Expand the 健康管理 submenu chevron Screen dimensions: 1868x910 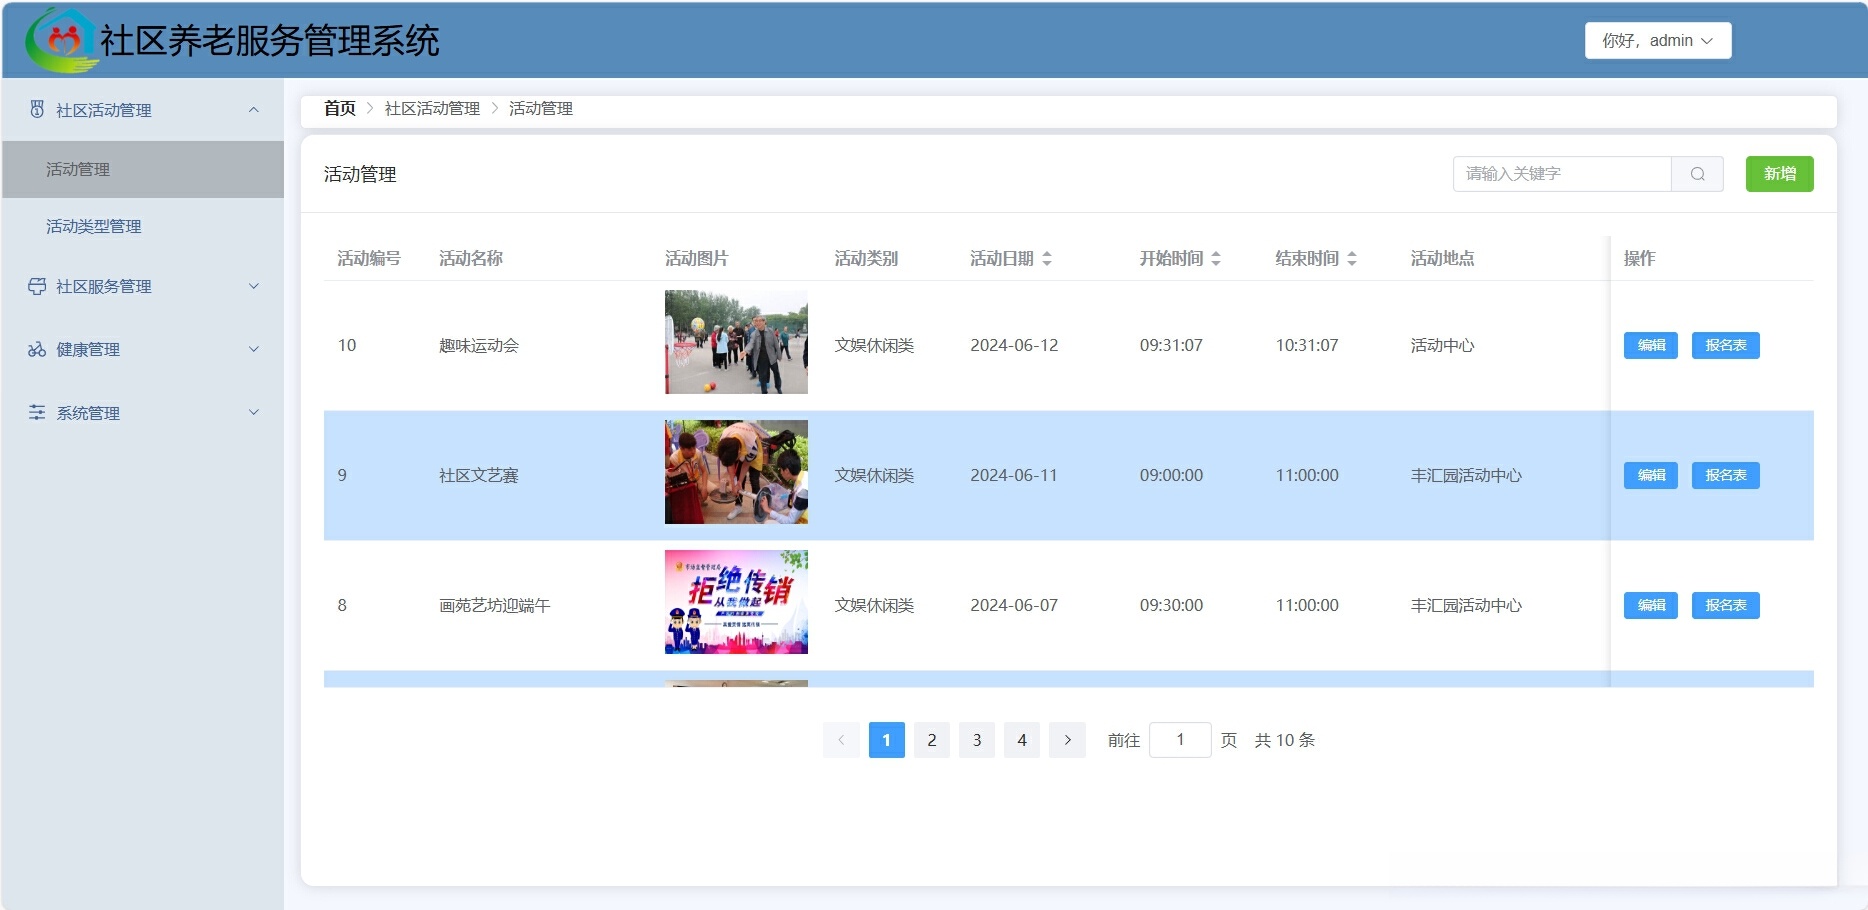(x=254, y=349)
